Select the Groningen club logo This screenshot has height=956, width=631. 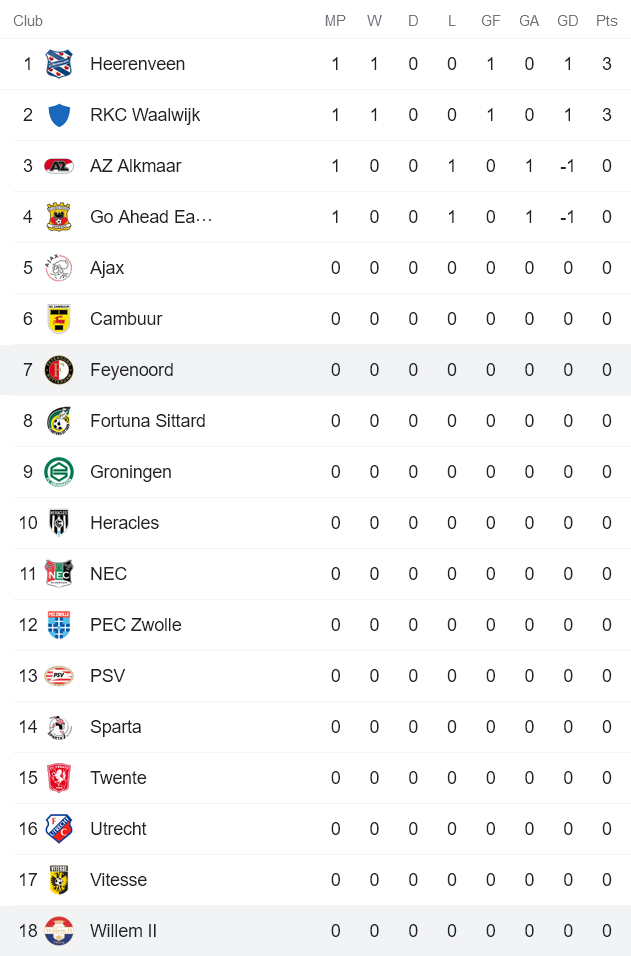coord(59,471)
